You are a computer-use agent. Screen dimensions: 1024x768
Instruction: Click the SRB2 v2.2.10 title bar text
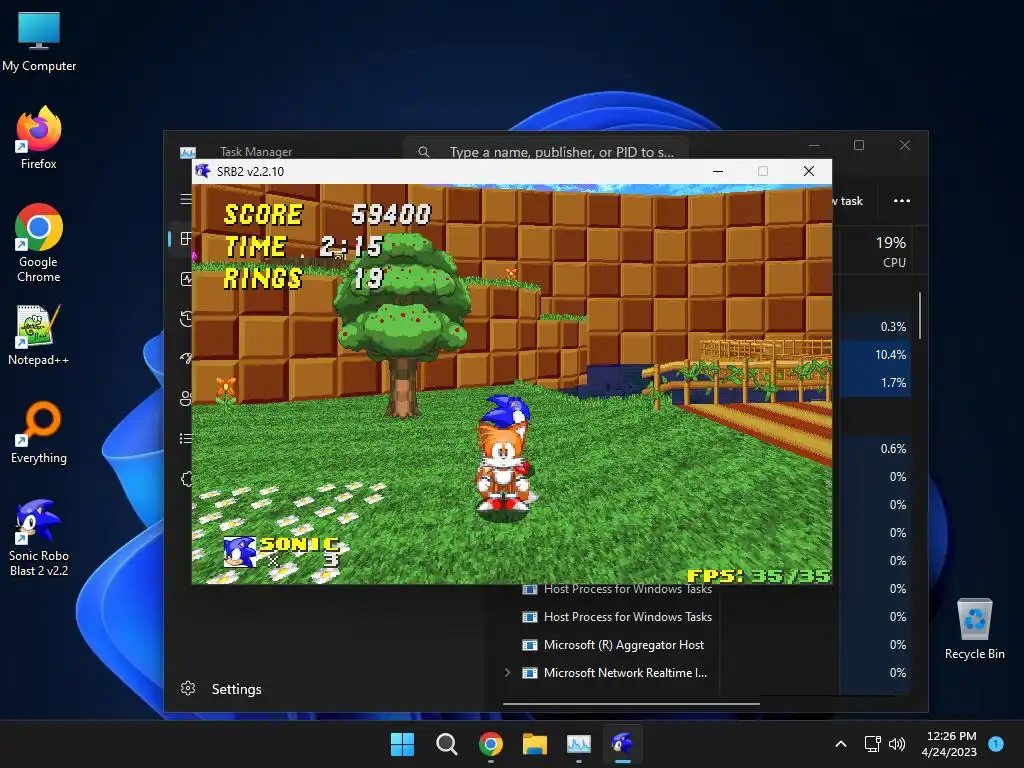click(x=250, y=172)
